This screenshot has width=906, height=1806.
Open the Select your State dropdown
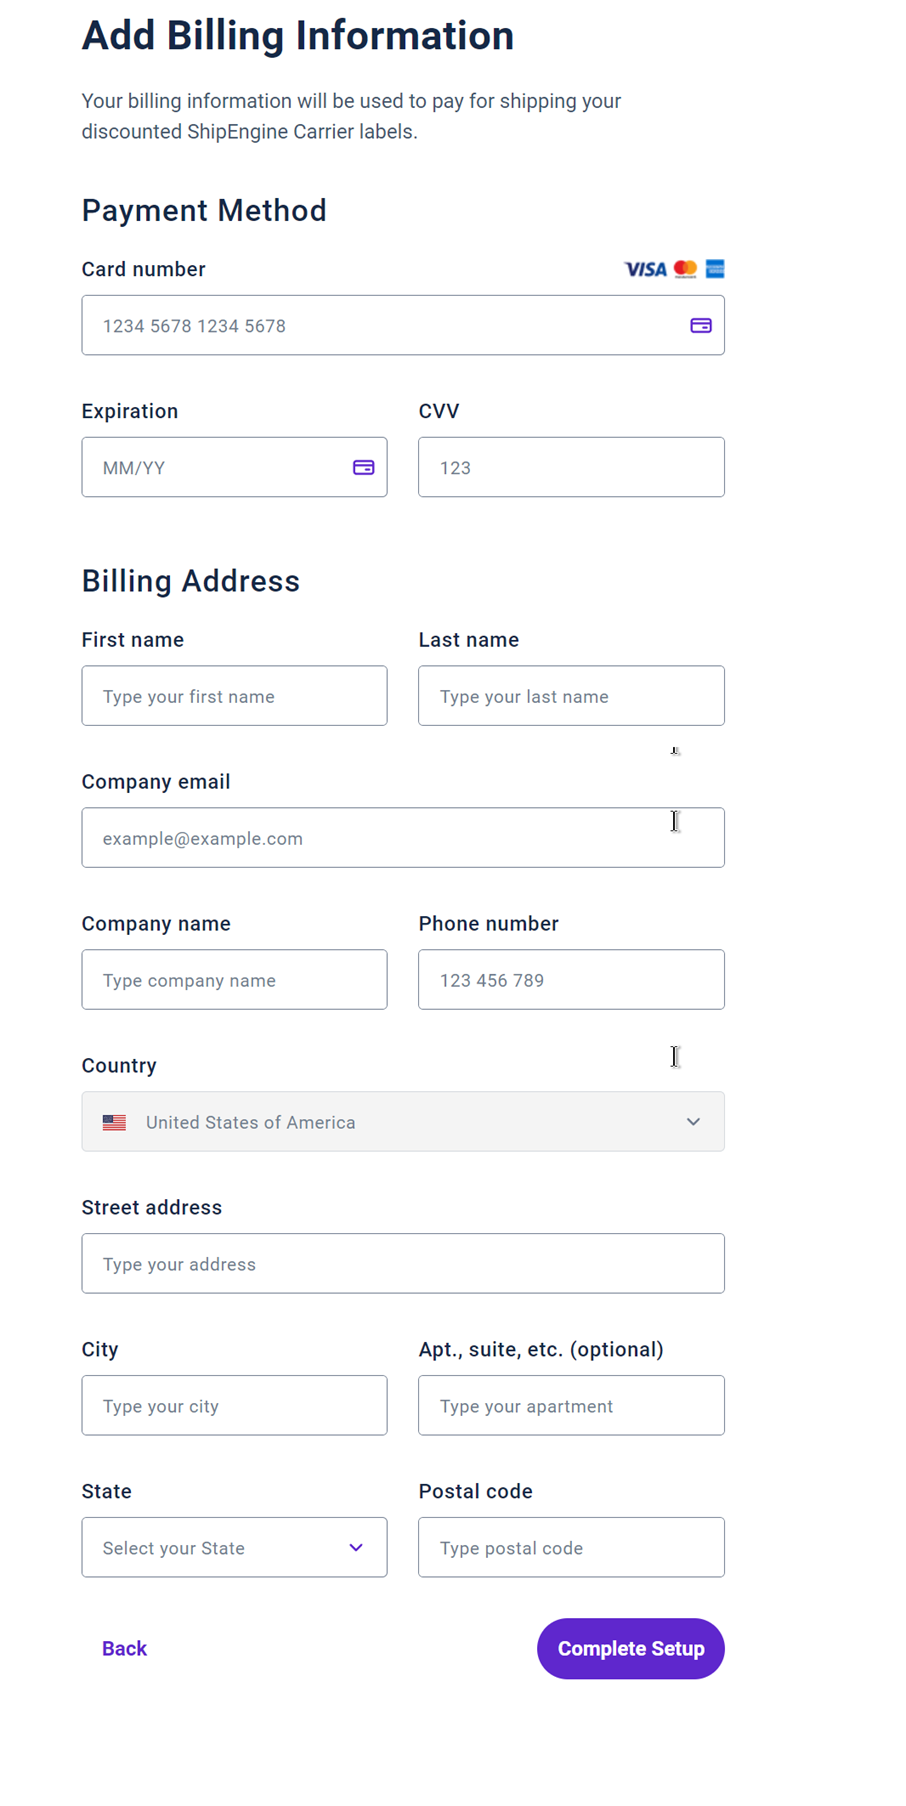point(234,1547)
